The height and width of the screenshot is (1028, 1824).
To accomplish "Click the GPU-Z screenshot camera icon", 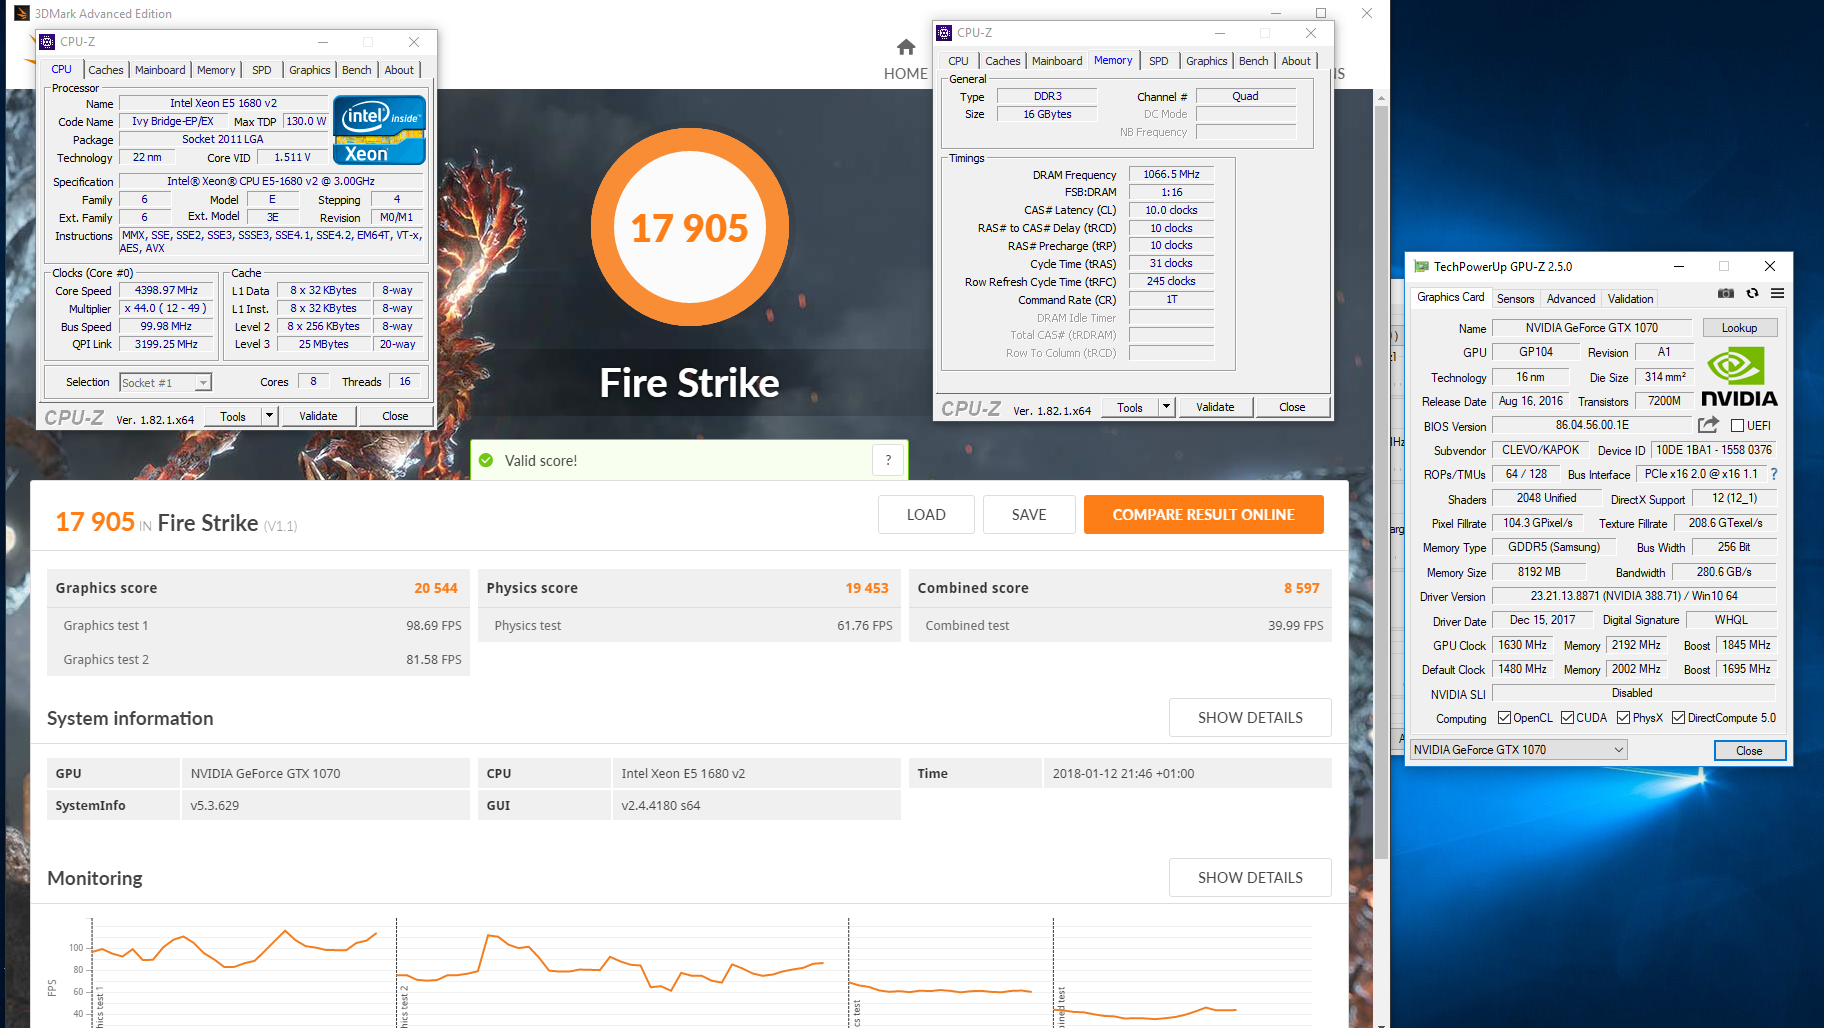I will pos(1726,293).
